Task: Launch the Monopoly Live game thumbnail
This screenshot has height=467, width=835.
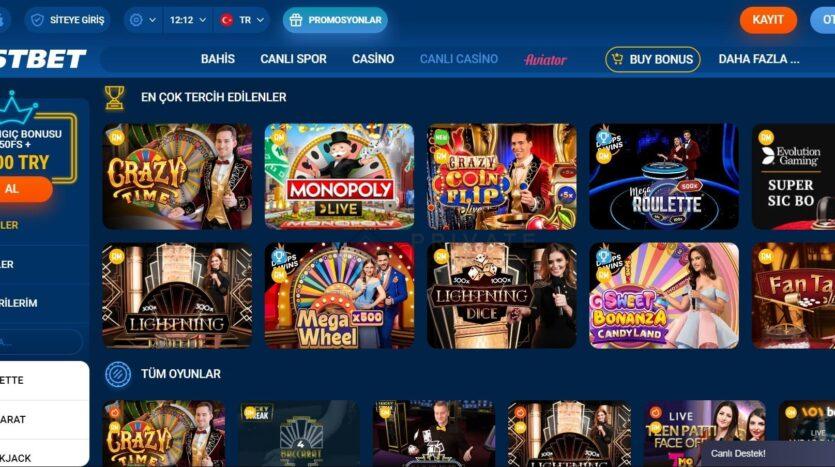Action: coord(339,177)
